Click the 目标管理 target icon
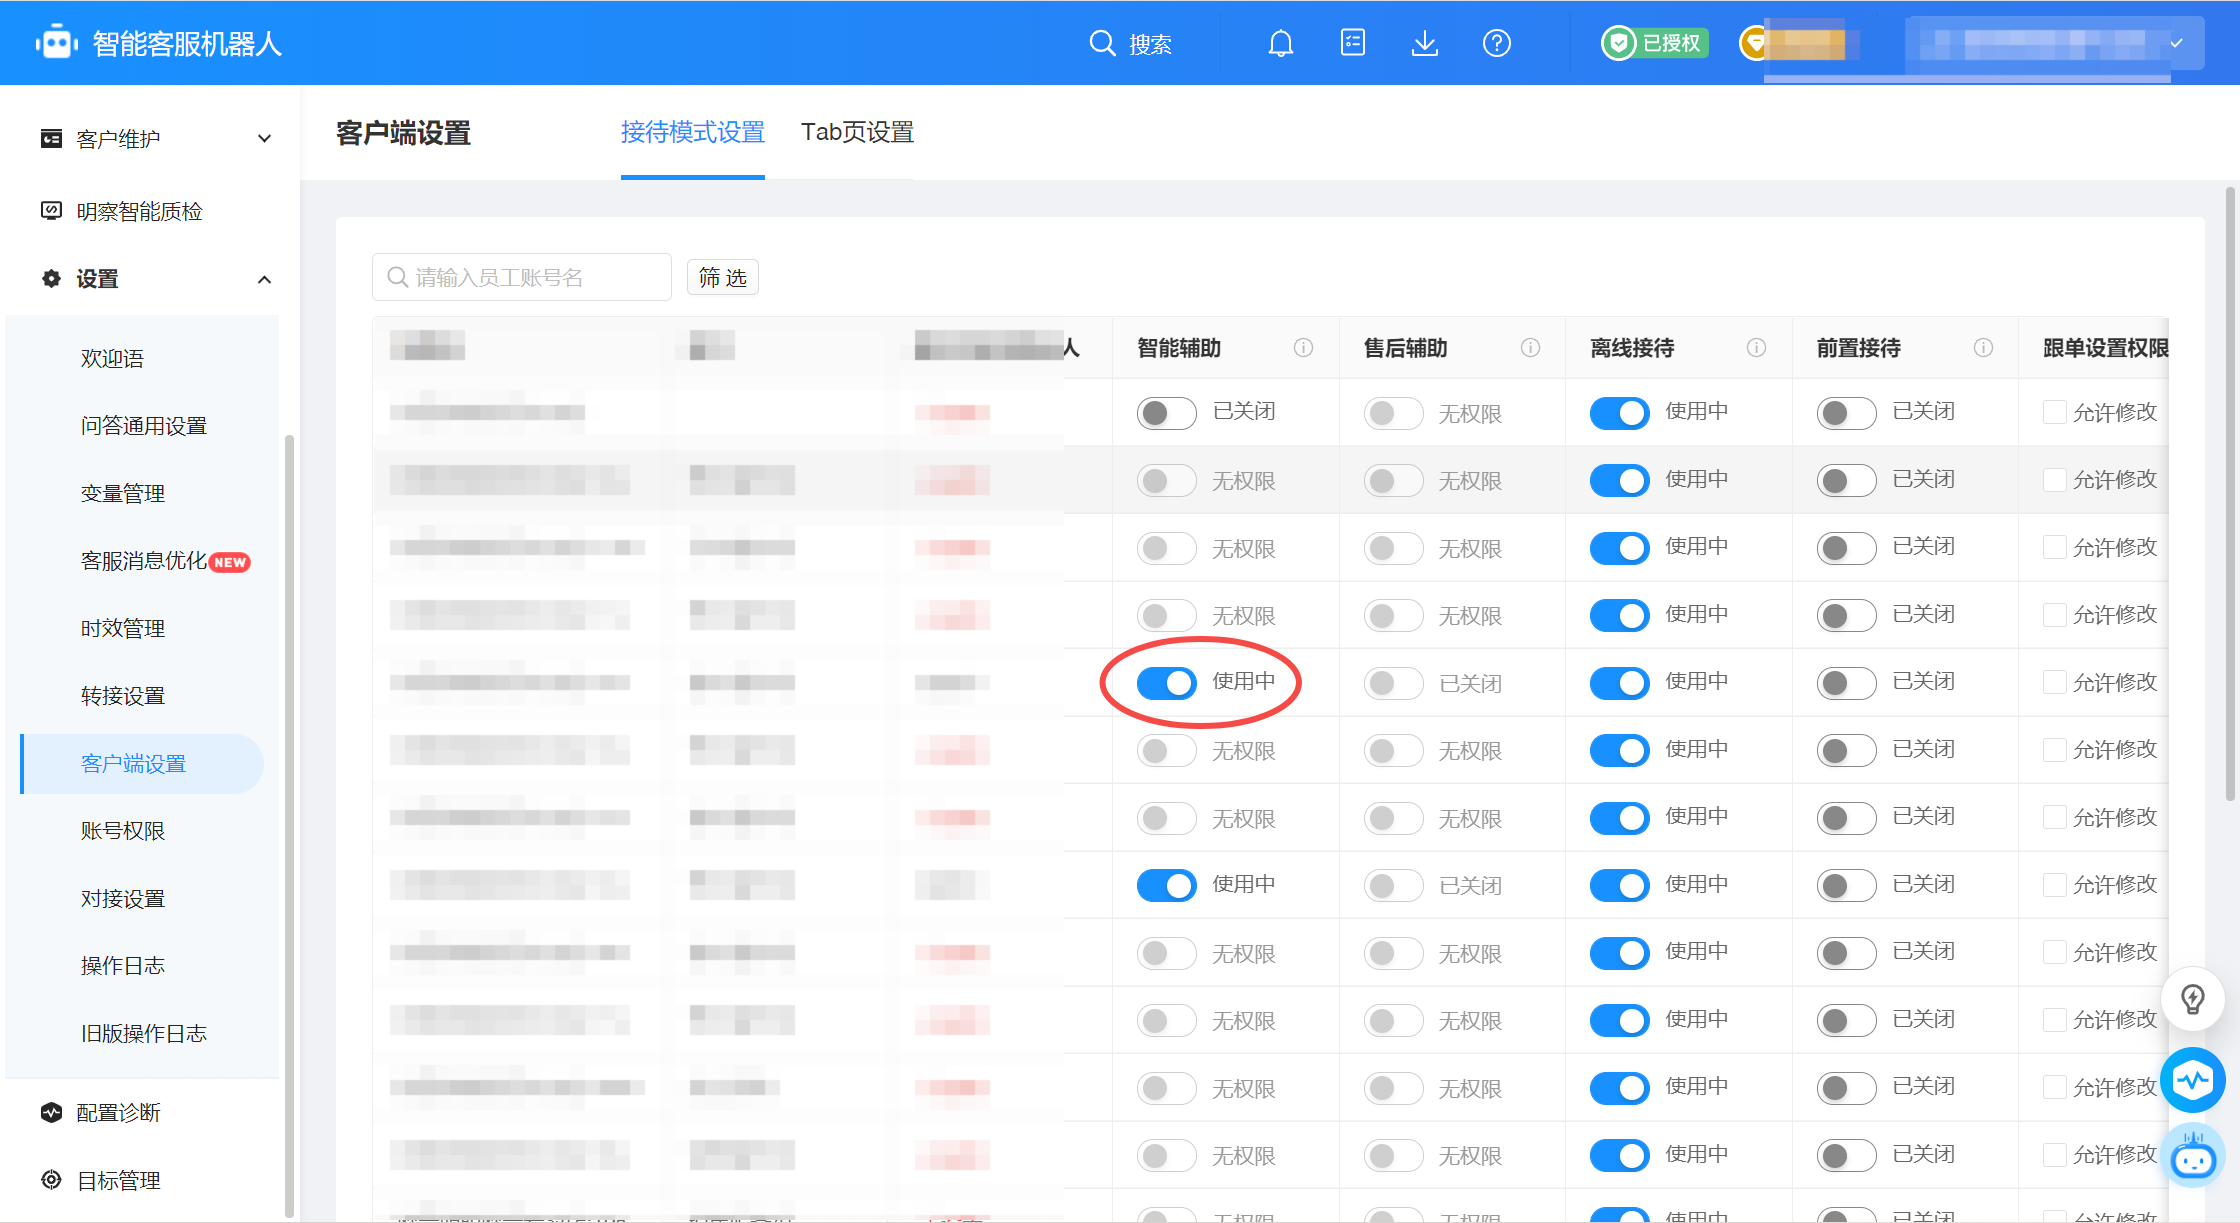Screen dimensions: 2240x1223 (51, 1180)
